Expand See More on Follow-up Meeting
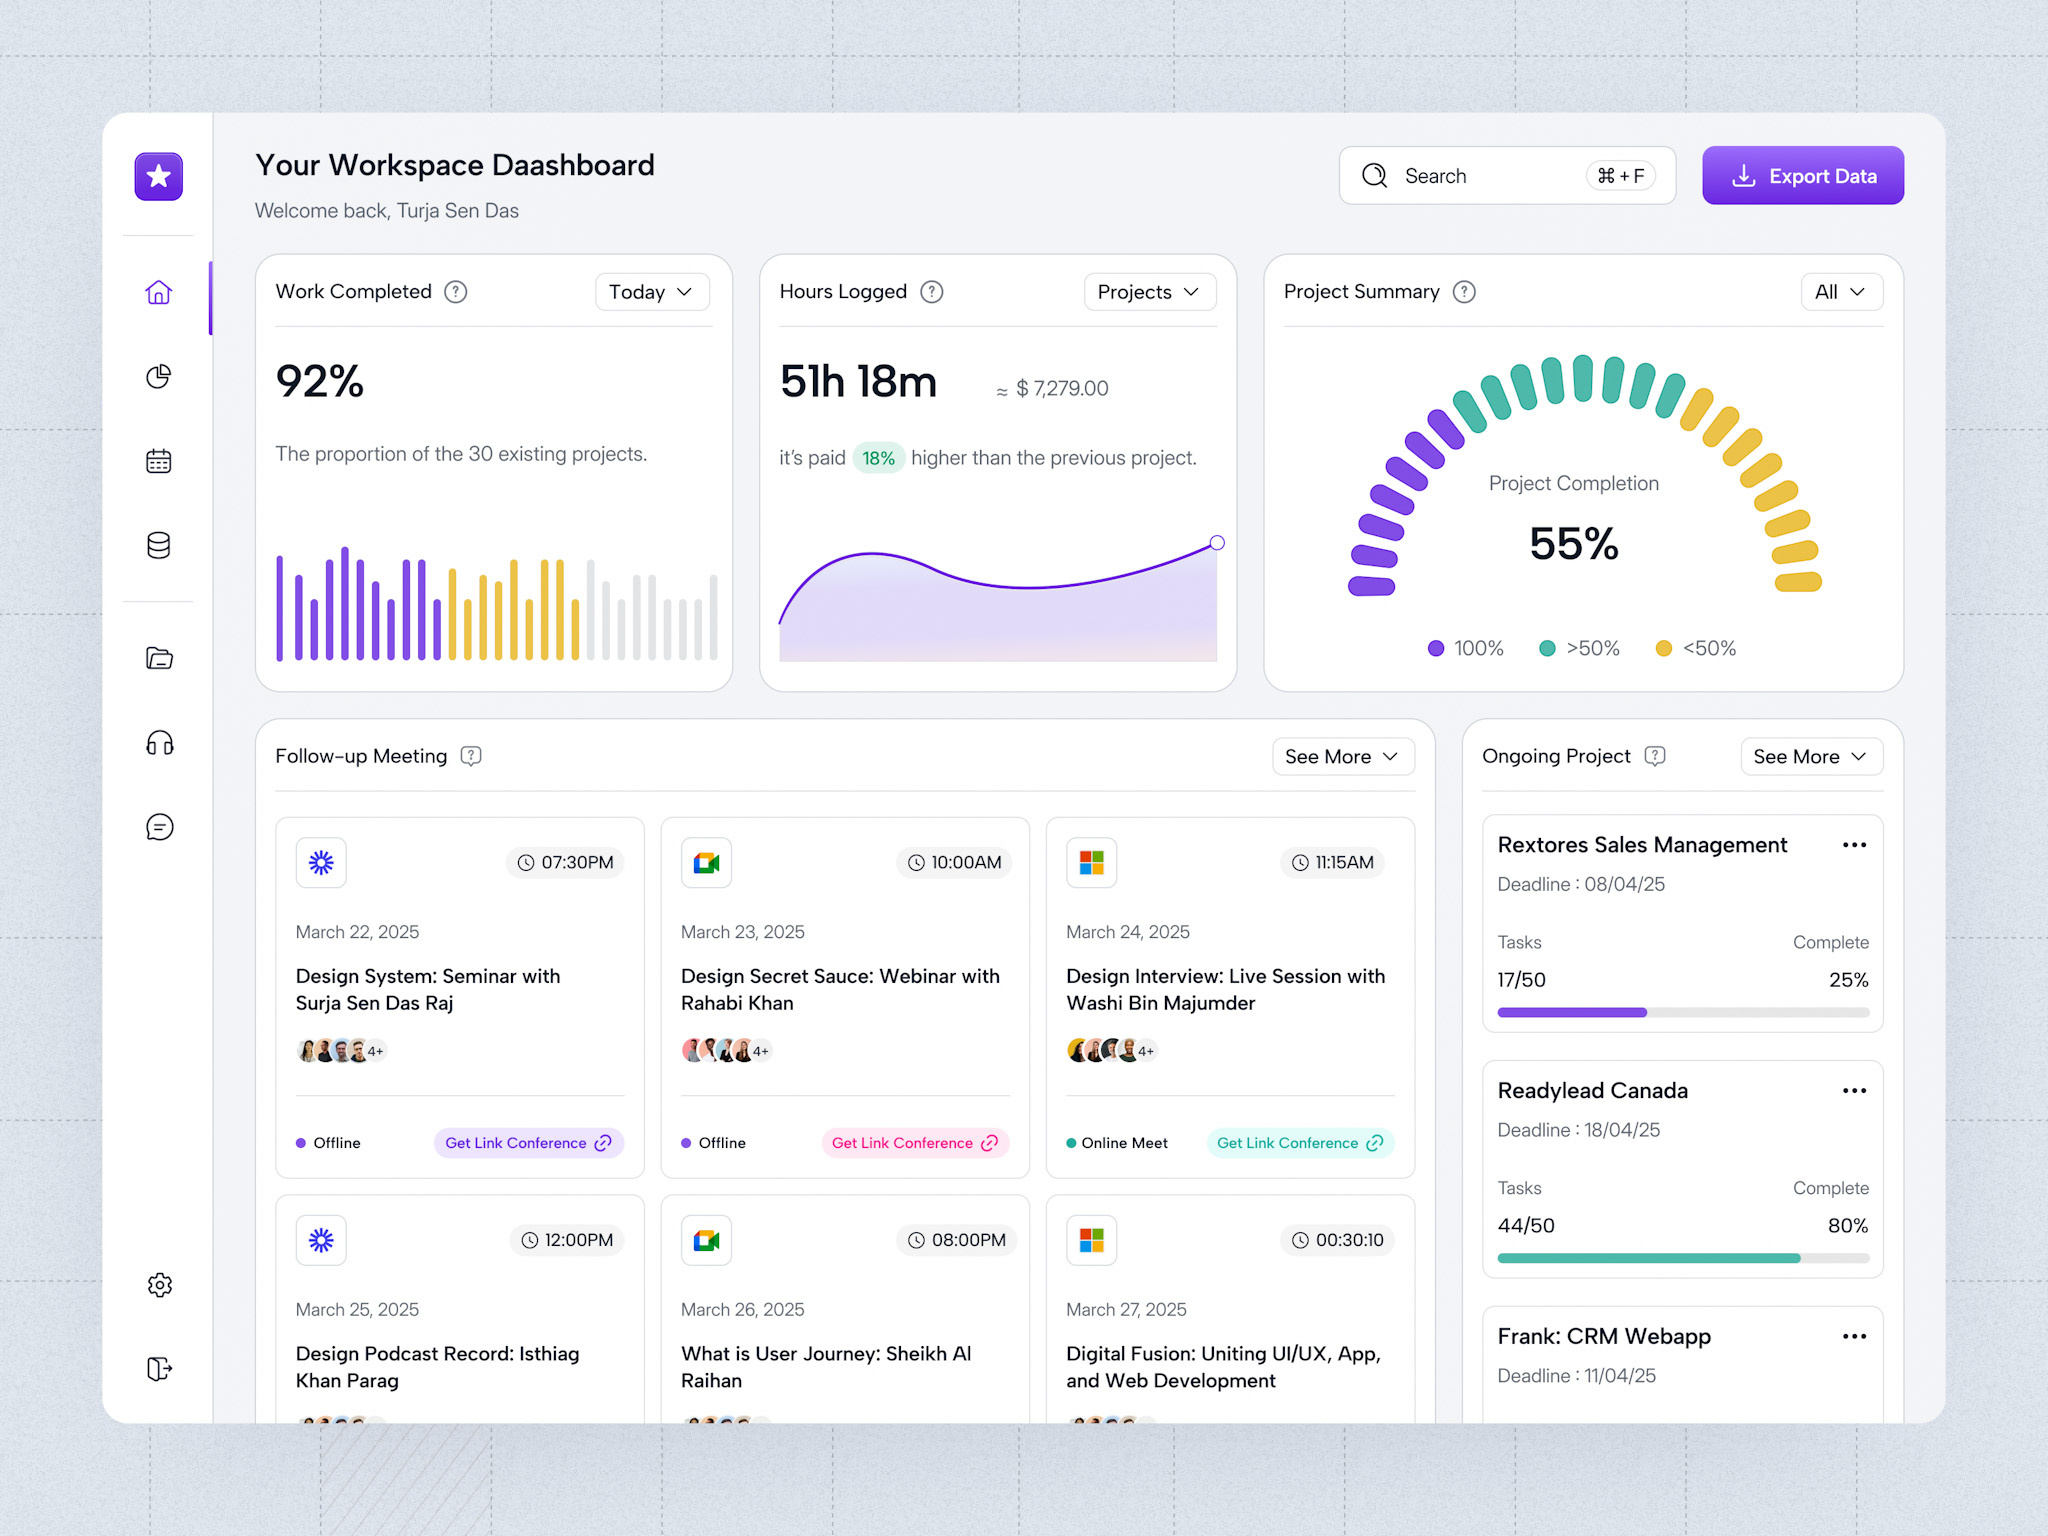The height and width of the screenshot is (1536, 2048). pyautogui.click(x=1342, y=757)
